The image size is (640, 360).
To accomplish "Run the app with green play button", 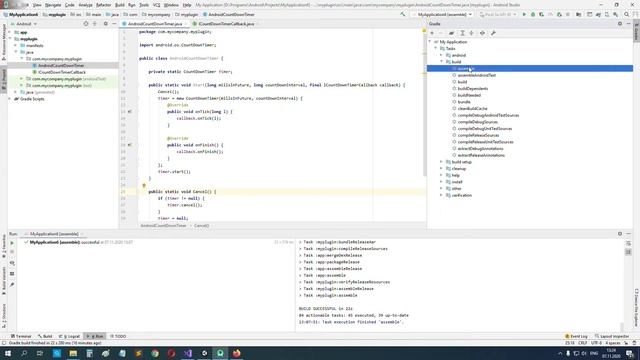I will [x=524, y=14].
